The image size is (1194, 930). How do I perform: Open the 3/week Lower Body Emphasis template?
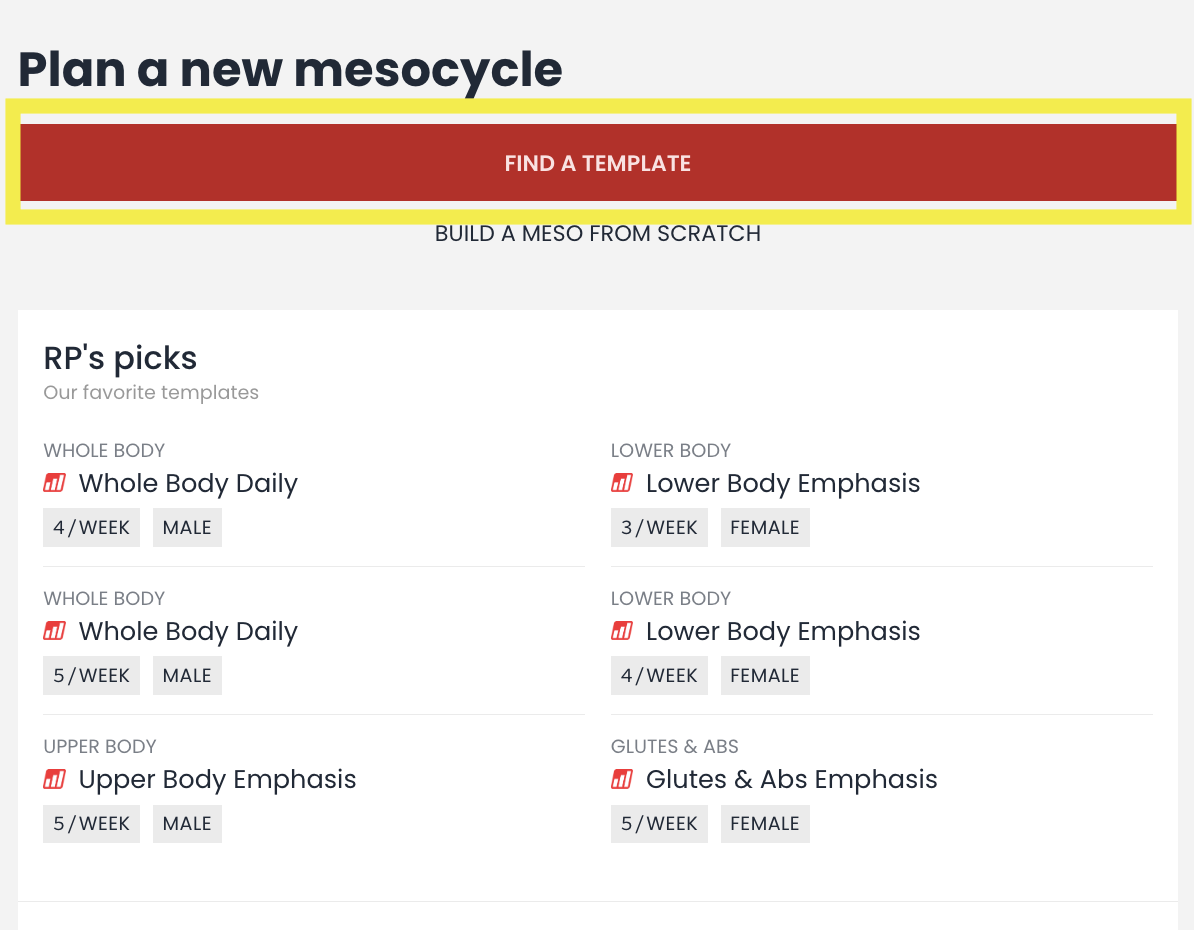[x=782, y=484]
